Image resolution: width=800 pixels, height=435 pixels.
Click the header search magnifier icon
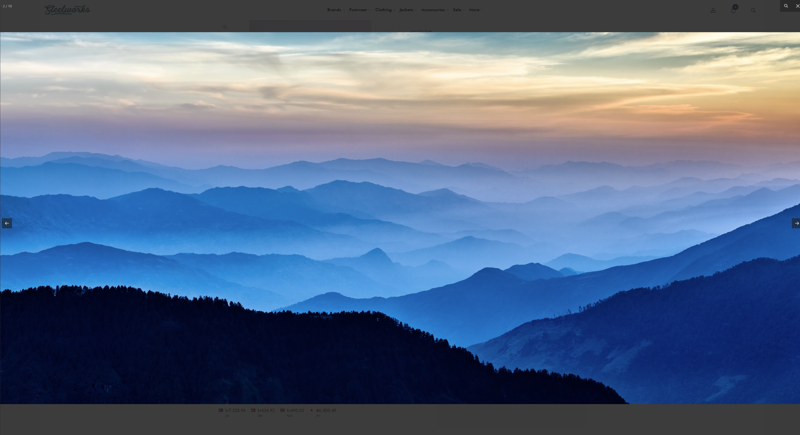click(753, 10)
